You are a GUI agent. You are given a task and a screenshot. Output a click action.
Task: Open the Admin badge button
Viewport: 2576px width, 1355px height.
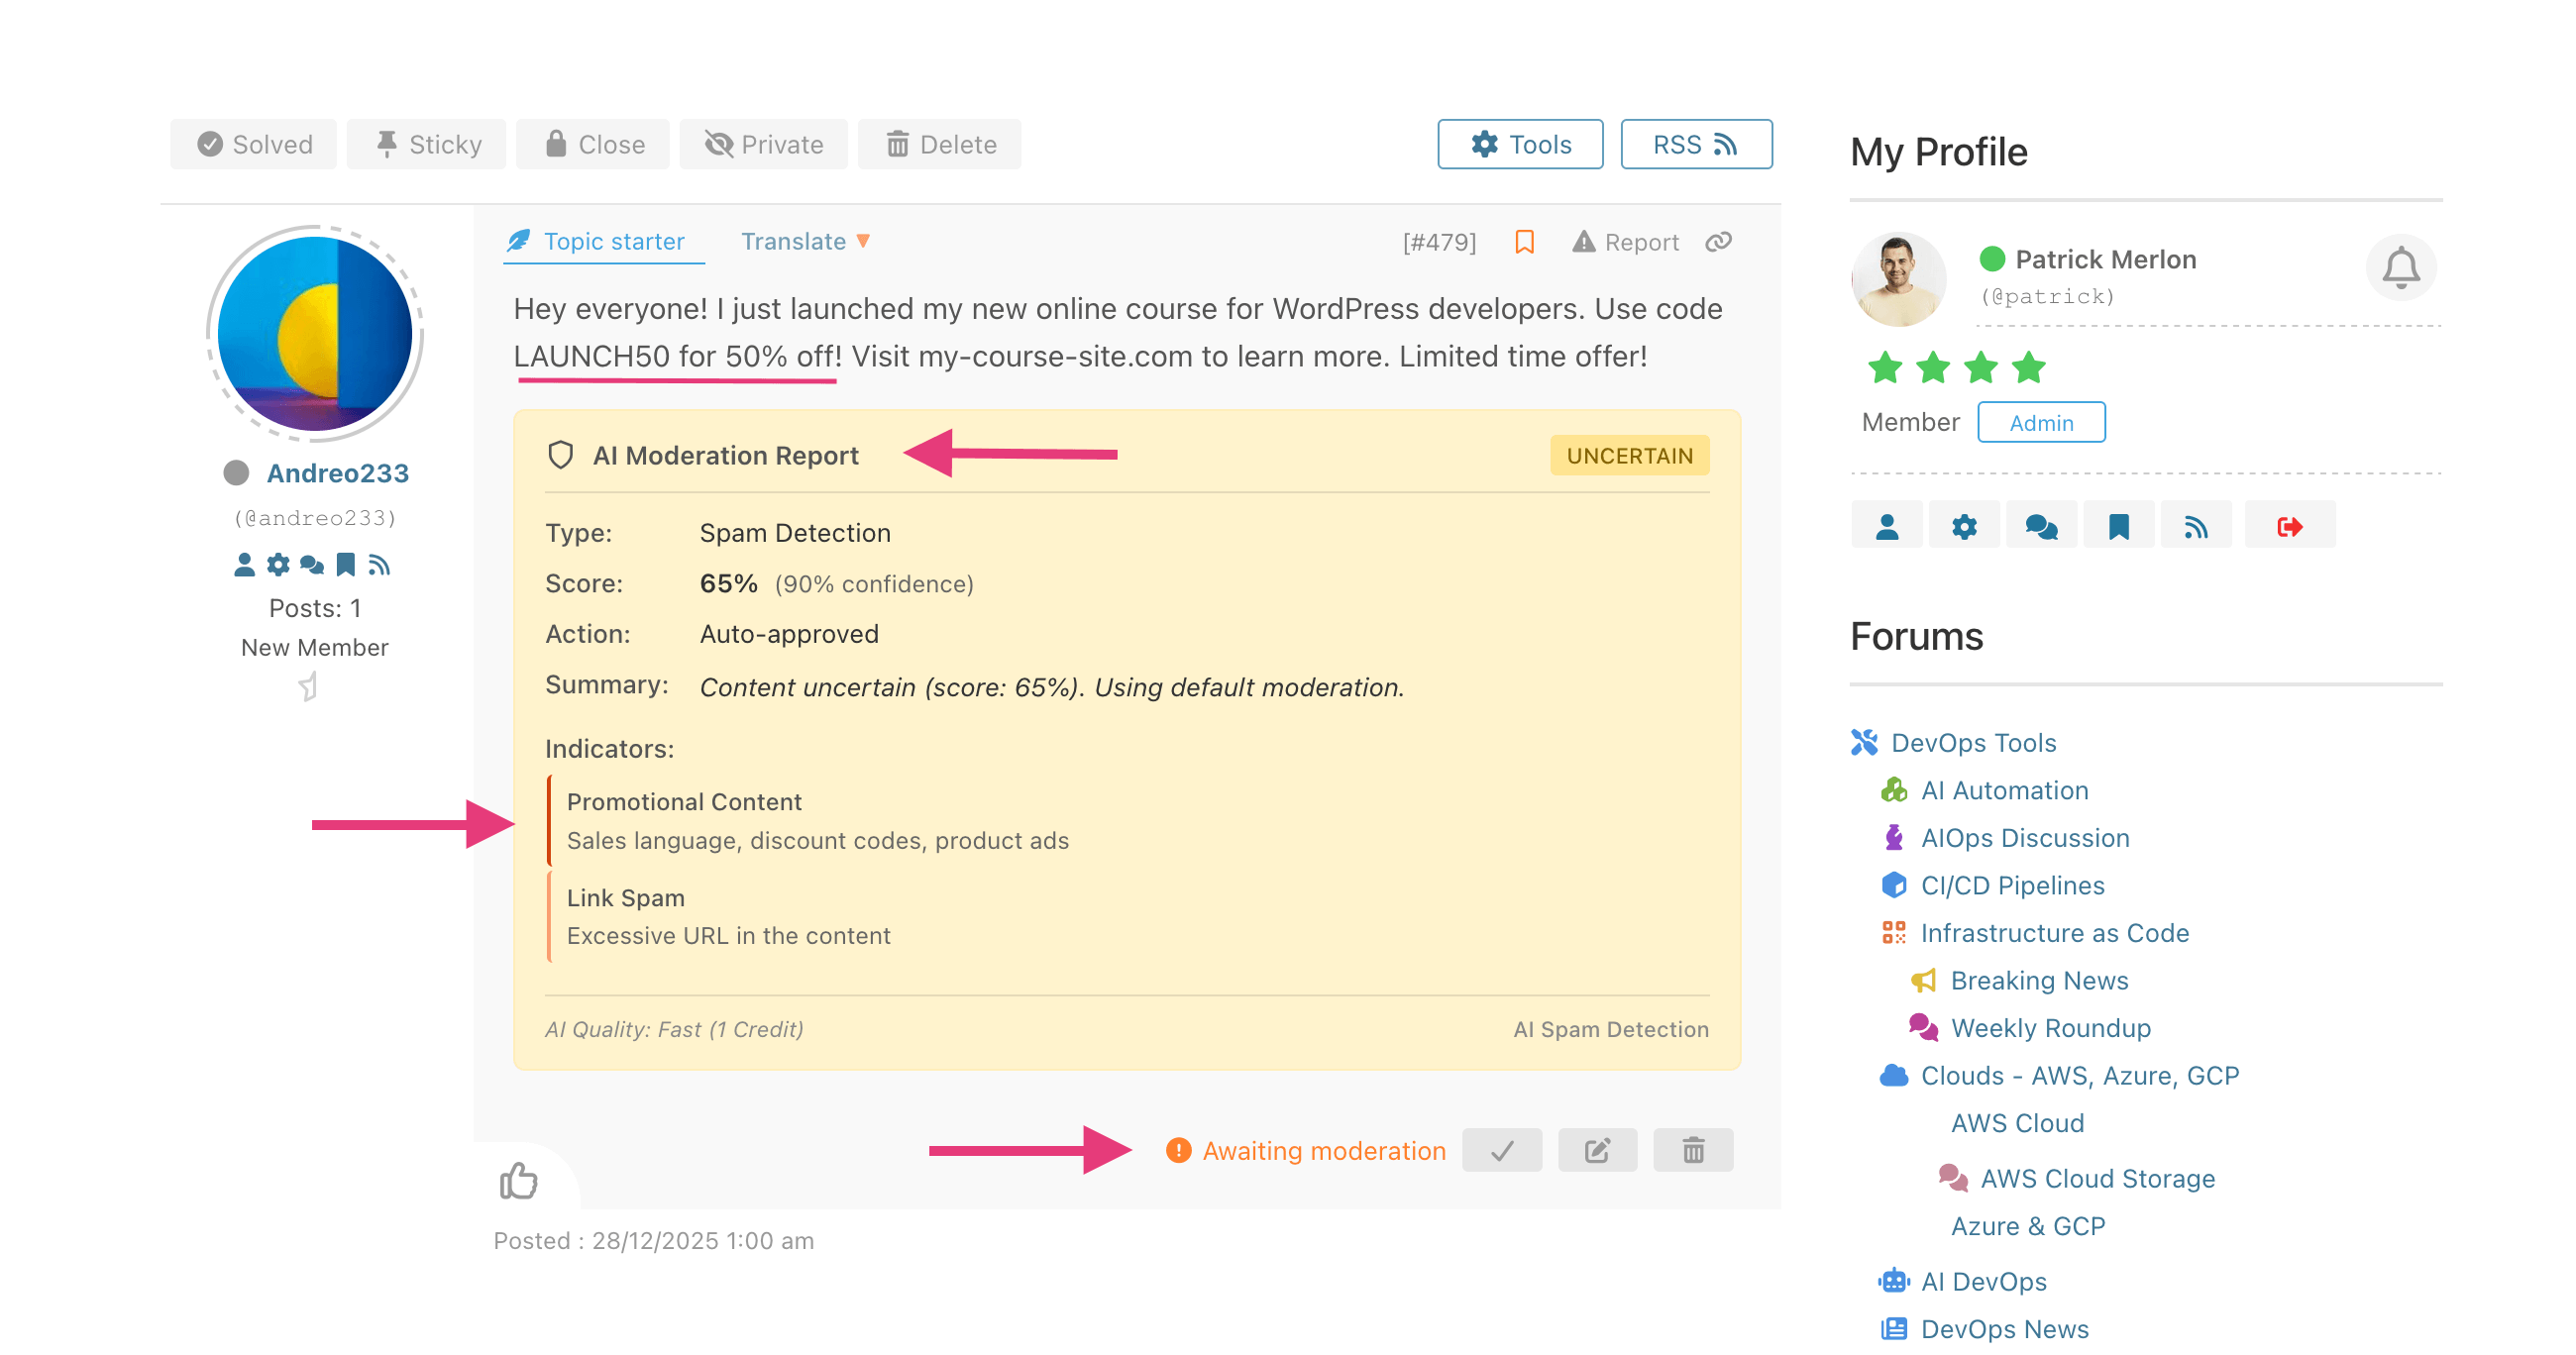[x=2041, y=422]
